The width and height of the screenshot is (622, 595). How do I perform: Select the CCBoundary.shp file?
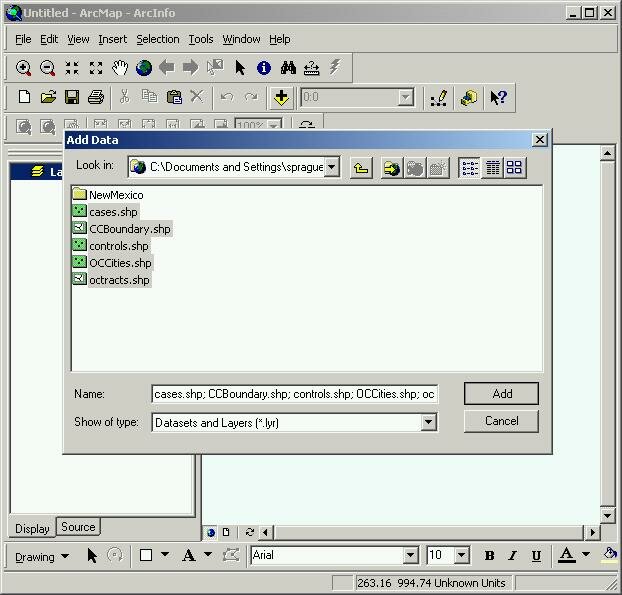pyautogui.click(x=122, y=229)
